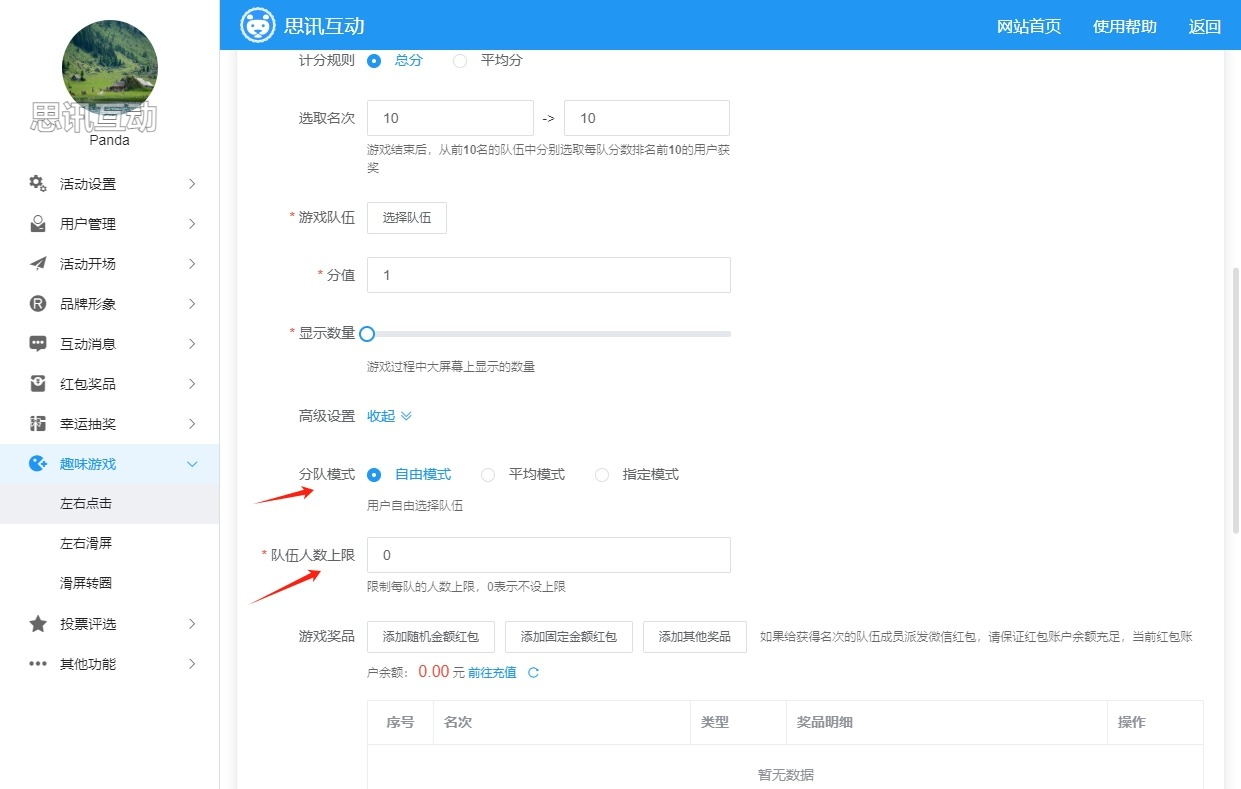
Task: Expand 幸运抽奖 menu chevron
Action: 192,423
